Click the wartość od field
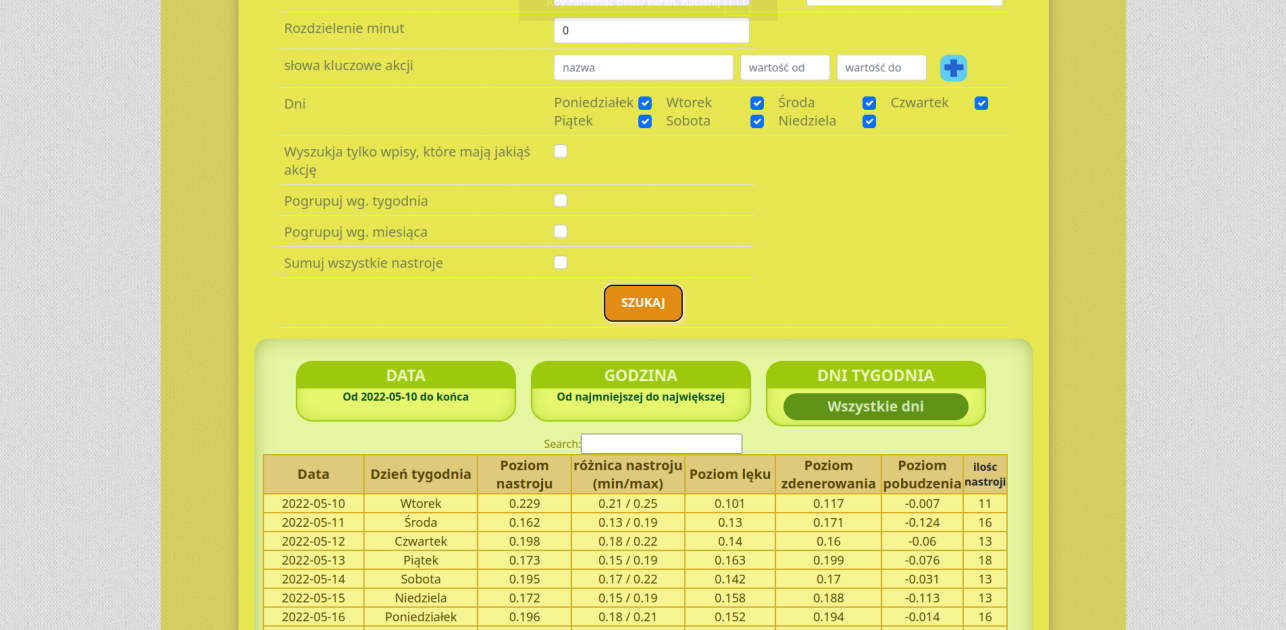 (x=784, y=68)
